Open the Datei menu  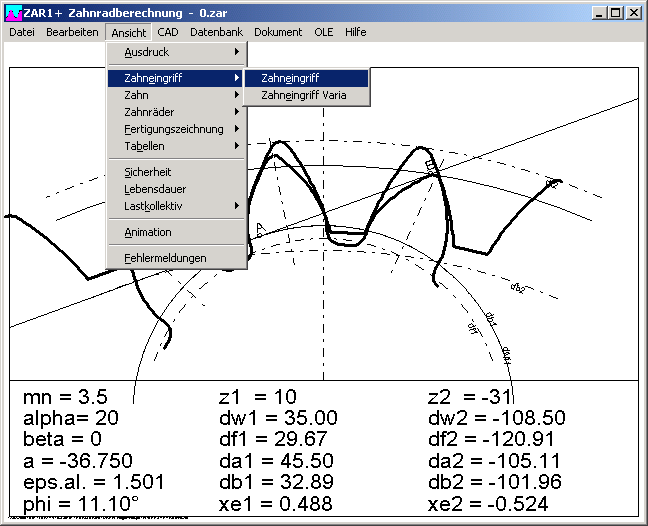tap(21, 32)
